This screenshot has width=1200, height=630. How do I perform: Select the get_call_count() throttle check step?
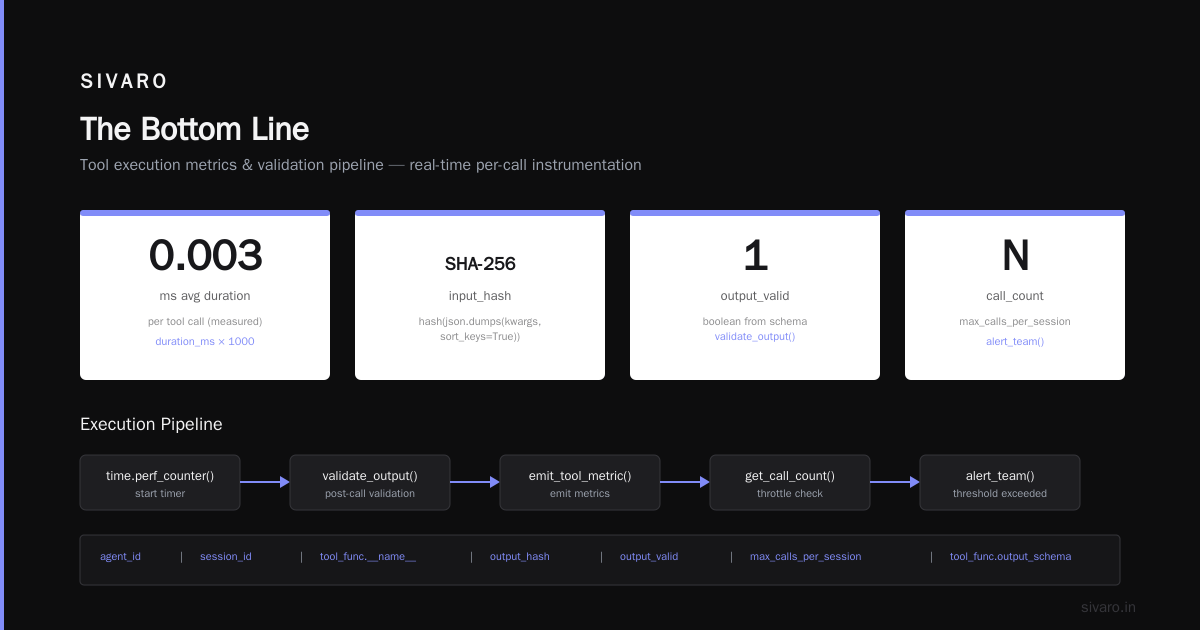(790, 483)
